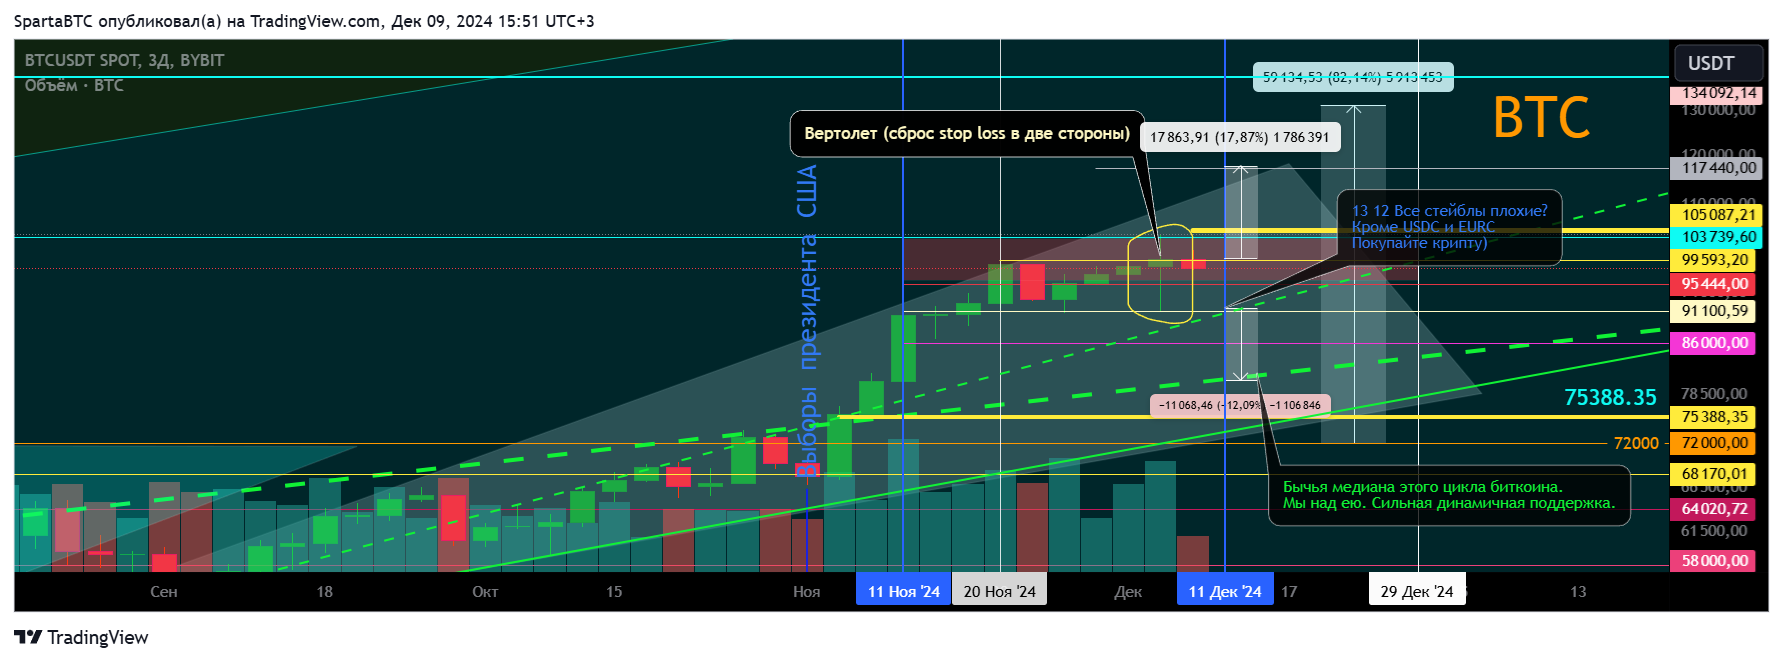The image size is (1783, 662).
Task: Click the cyan 75388.35 chart label
Action: tap(1610, 397)
